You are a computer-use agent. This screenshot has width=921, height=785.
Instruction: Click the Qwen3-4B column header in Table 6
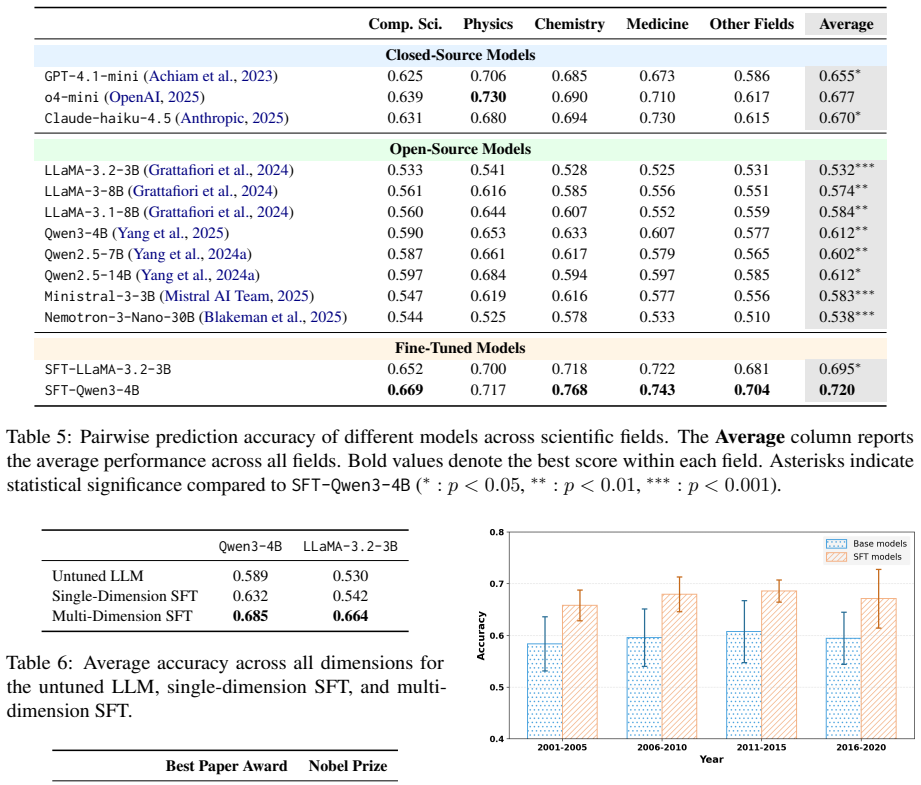250,547
